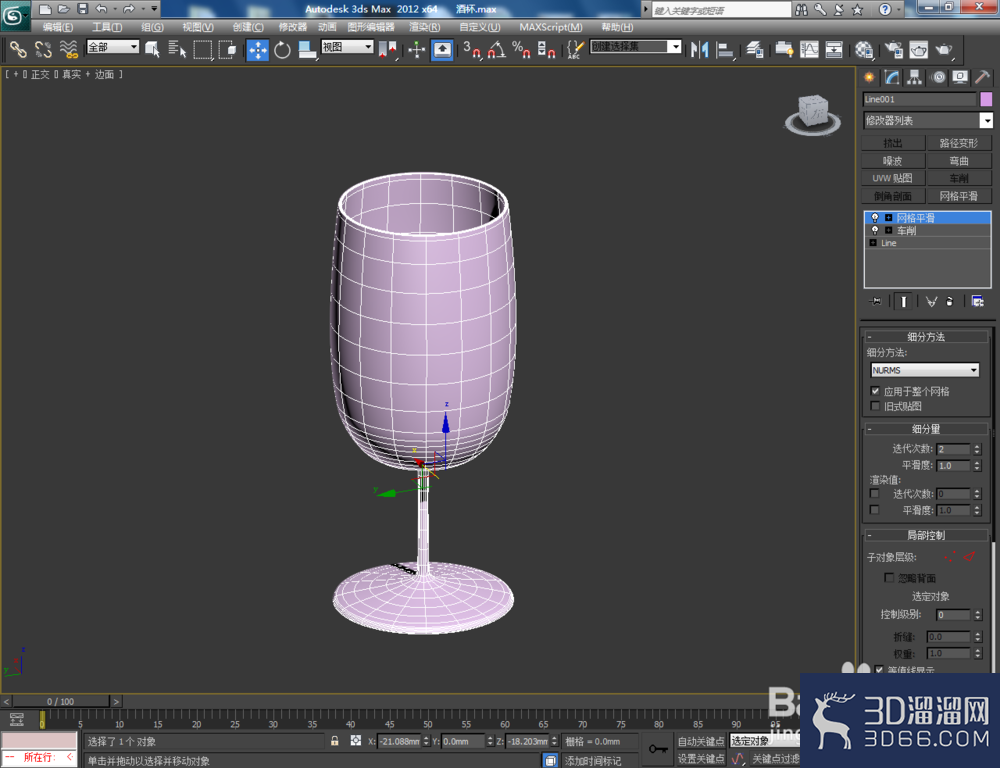Collapse 局部控制 rollout

coord(926,535)
